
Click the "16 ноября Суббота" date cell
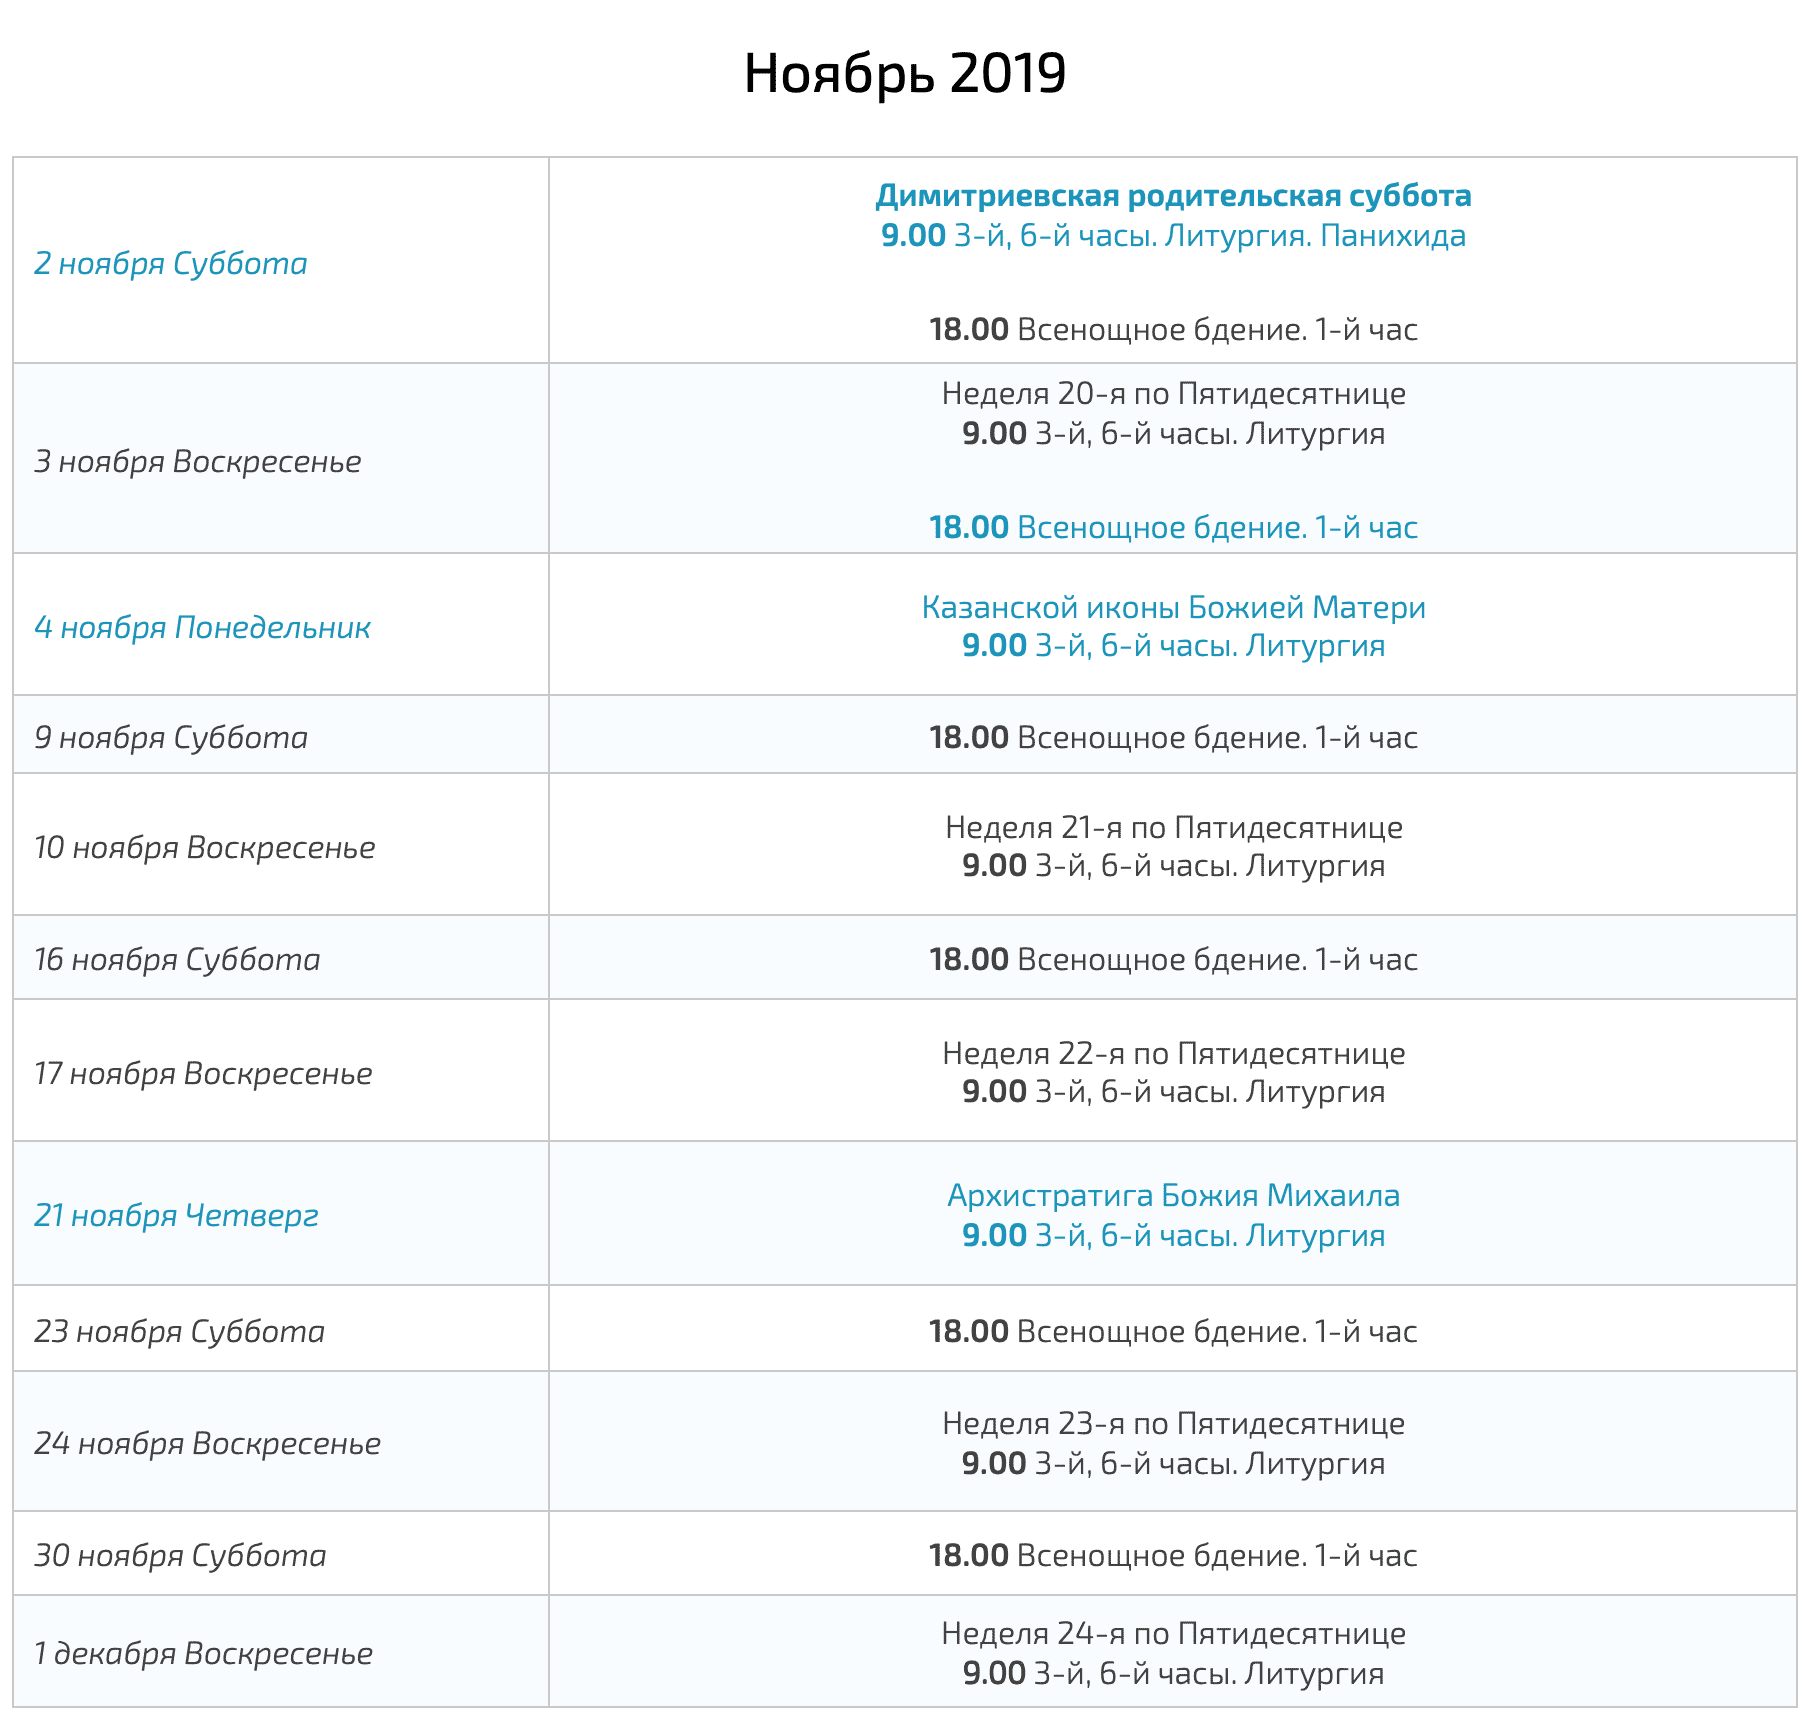click(x=177, y=959)
